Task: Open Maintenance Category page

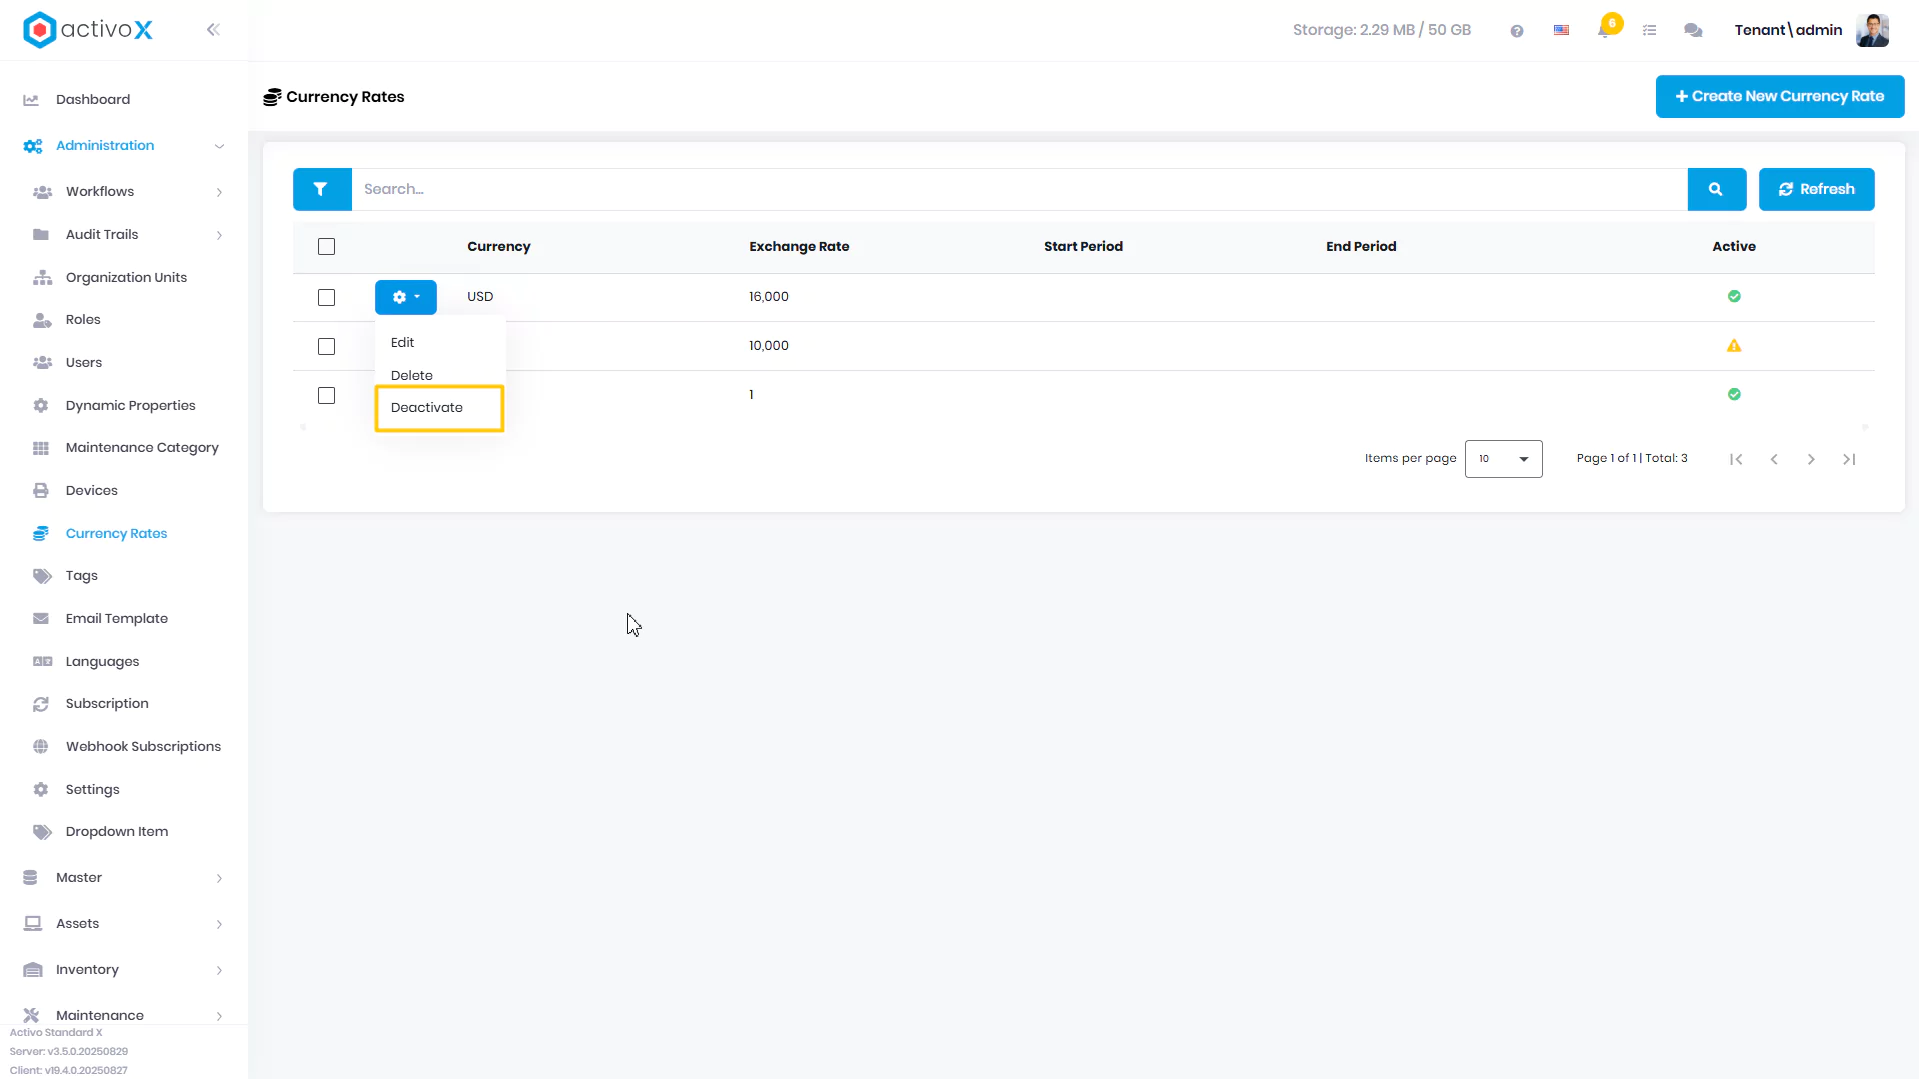Action: coord(142,448)
